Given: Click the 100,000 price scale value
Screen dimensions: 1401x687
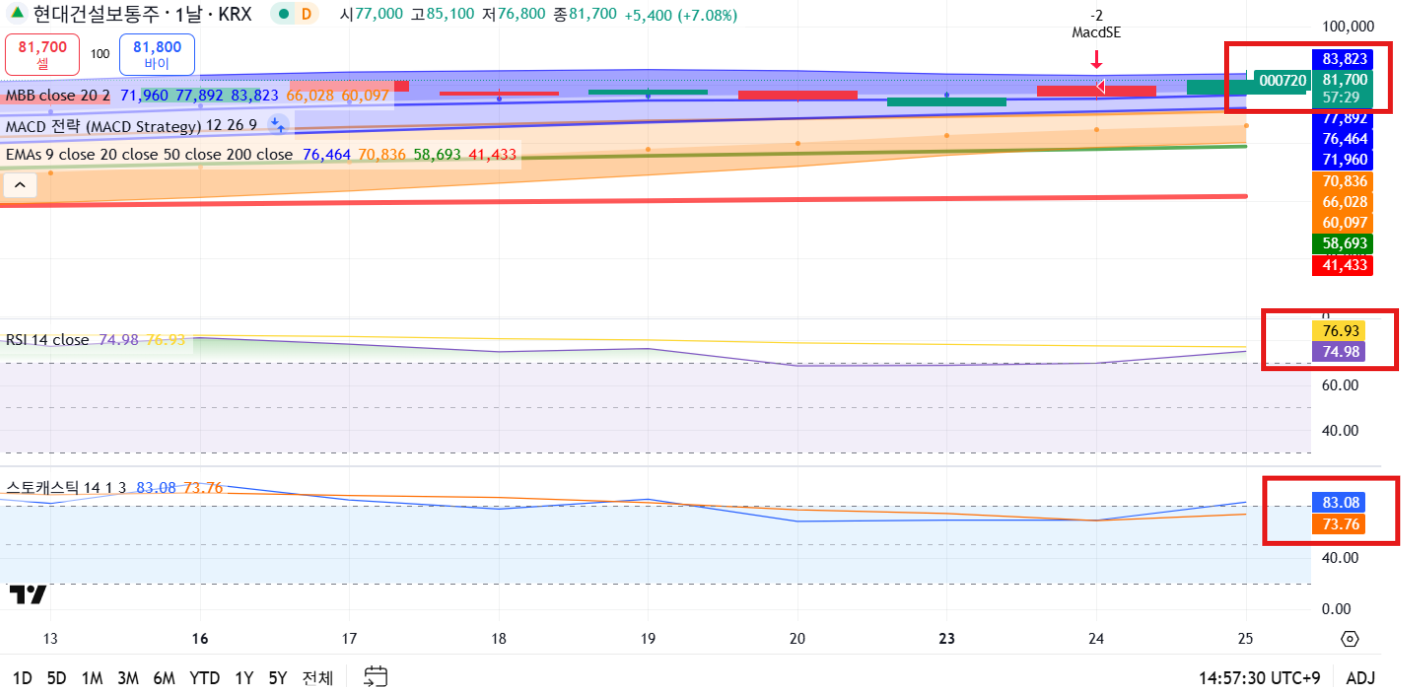Looking at the screenshot, I should 1347,26.
